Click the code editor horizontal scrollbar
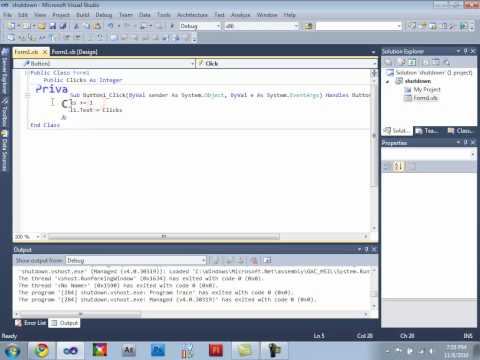 (163, 236)
